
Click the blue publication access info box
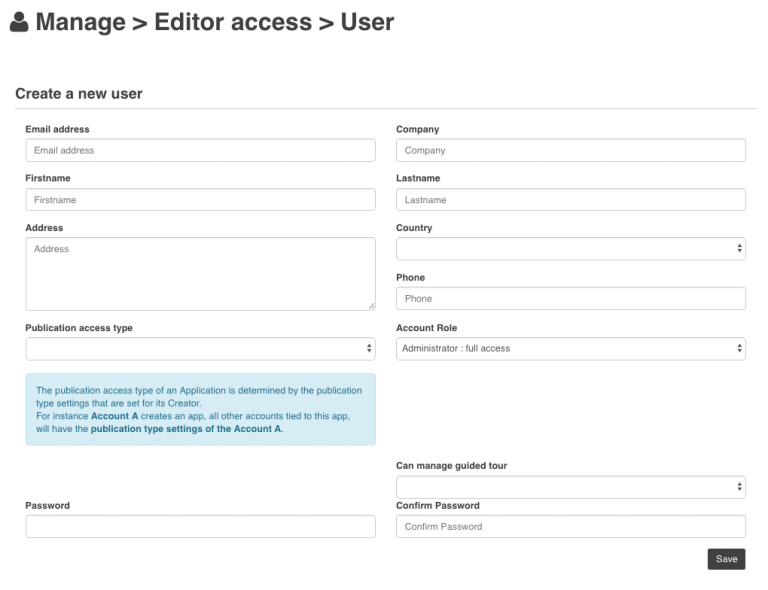[x=200, y=409]
